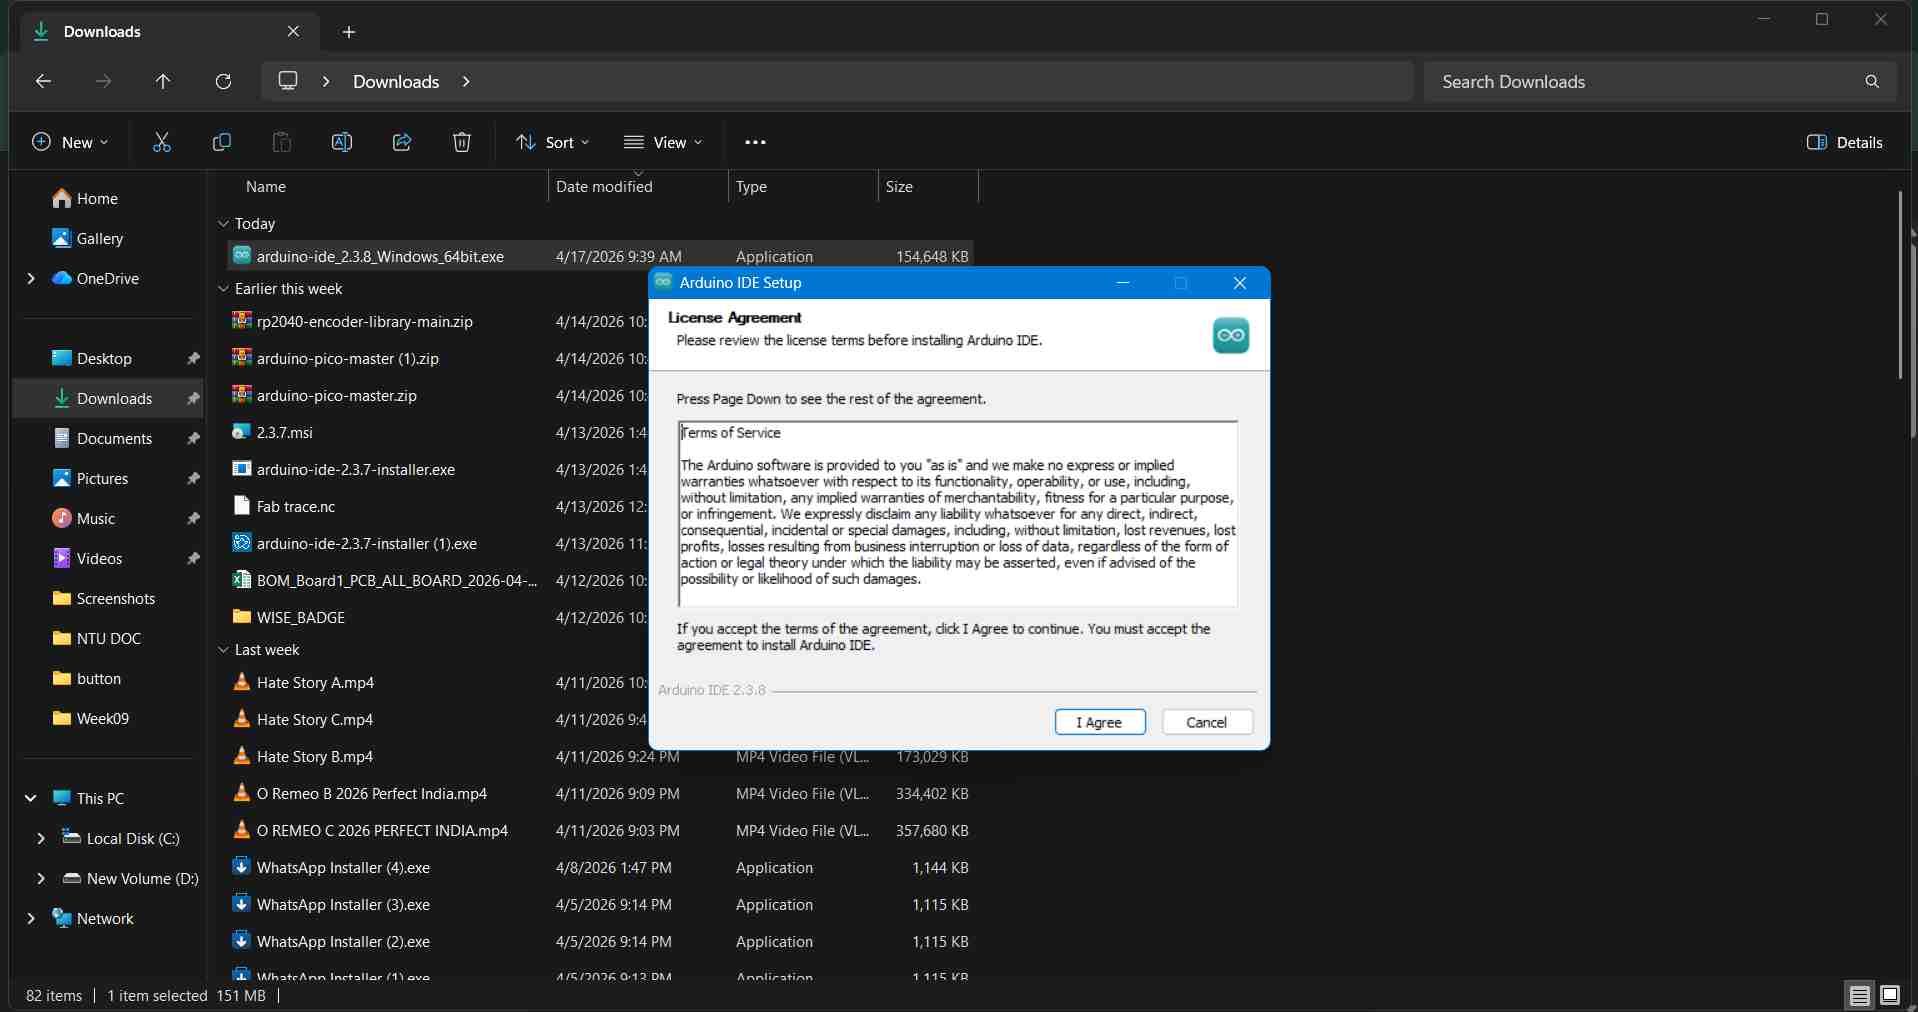The height and width of the screenshot is (1012, 1918).
Task: Click the file list vertical scrollbar
Action: pos(1900,285)
